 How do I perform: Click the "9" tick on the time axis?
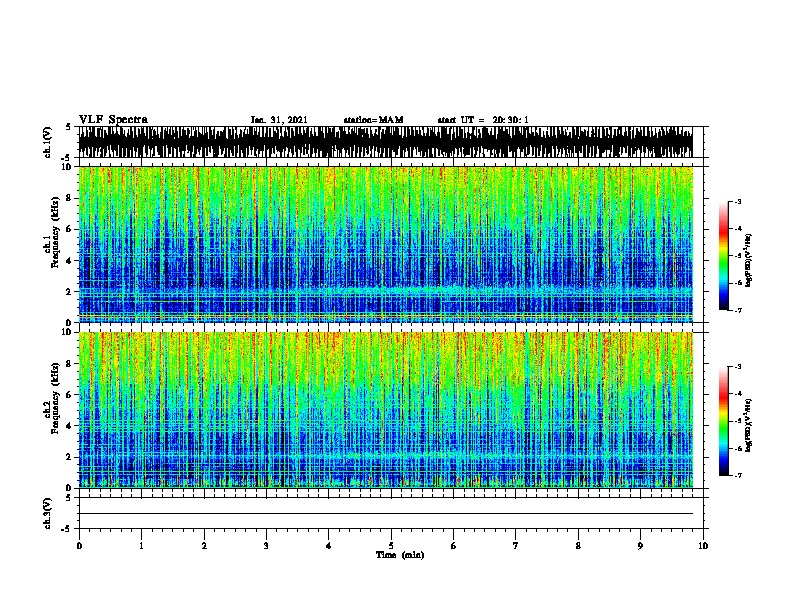pyautogui.click(x=640, y=546)
